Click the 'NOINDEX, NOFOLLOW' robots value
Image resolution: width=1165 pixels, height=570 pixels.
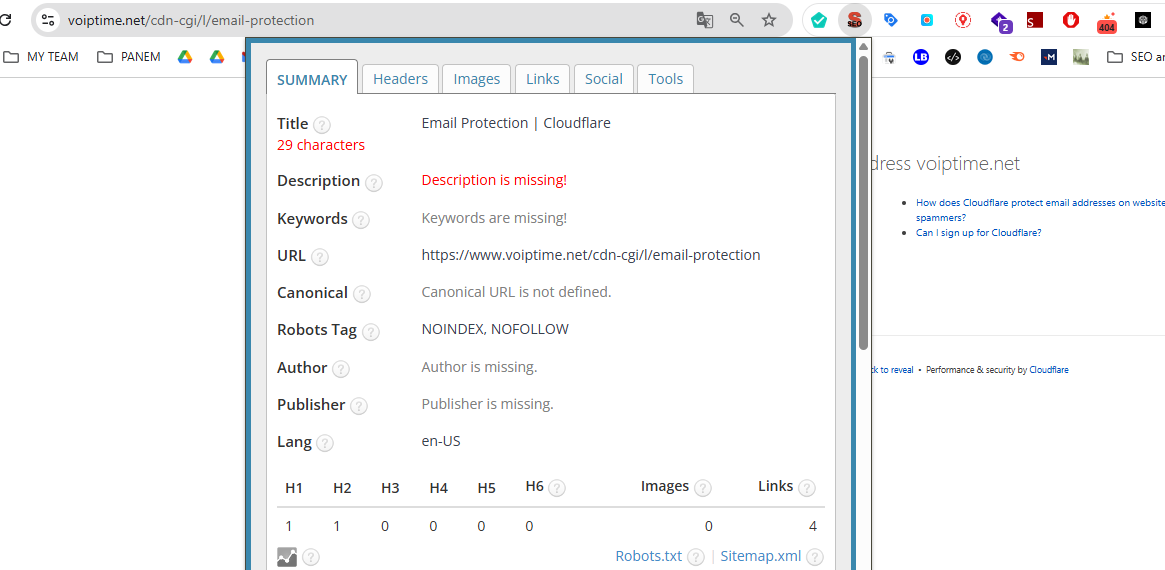pyautogui.click(x=495, y=329)
